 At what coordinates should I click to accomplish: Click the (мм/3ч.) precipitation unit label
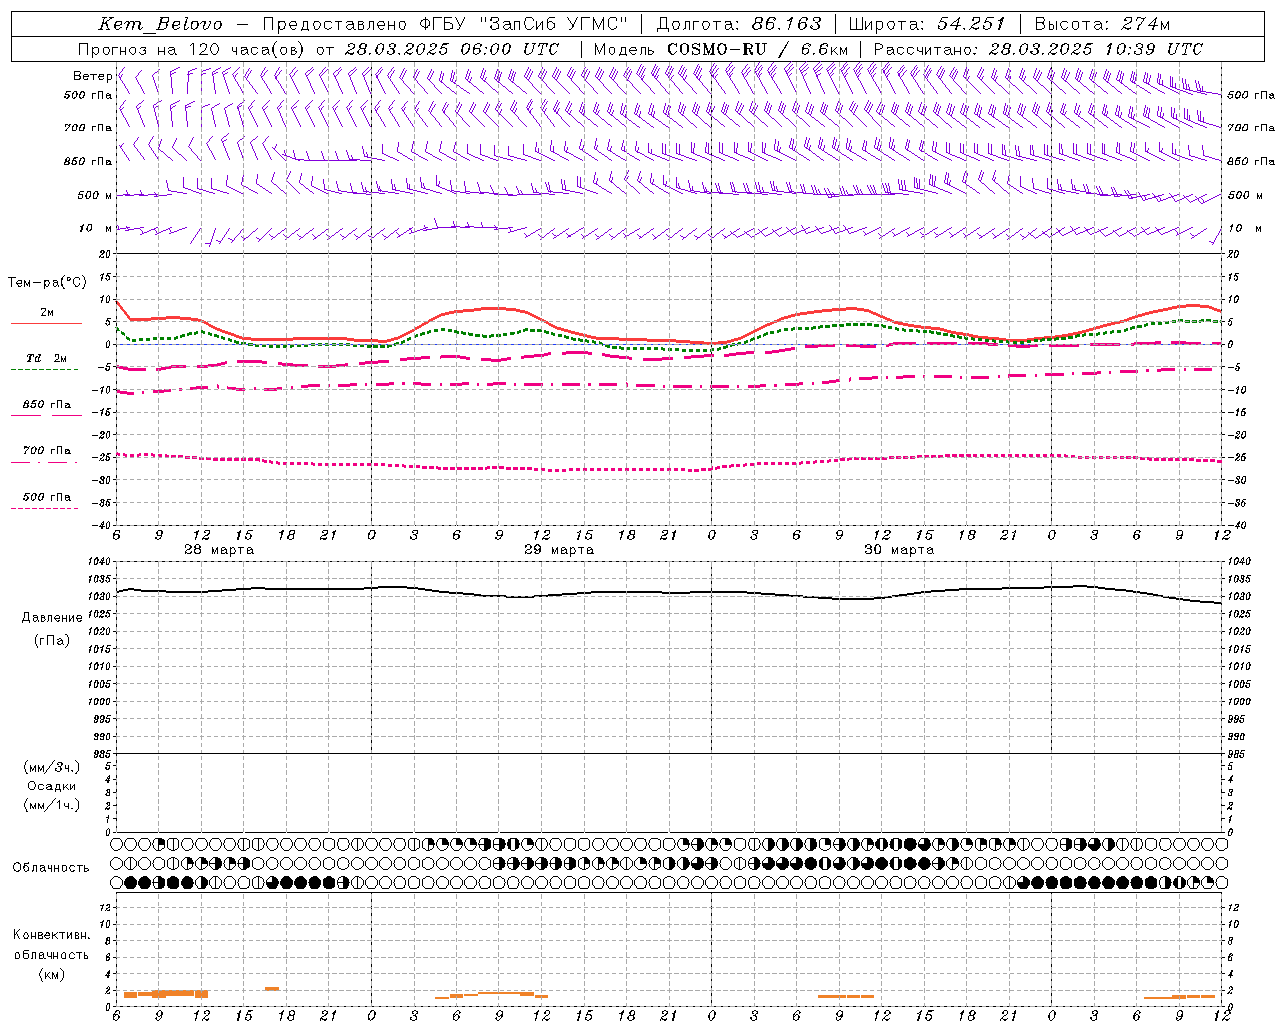click(52, 768)
